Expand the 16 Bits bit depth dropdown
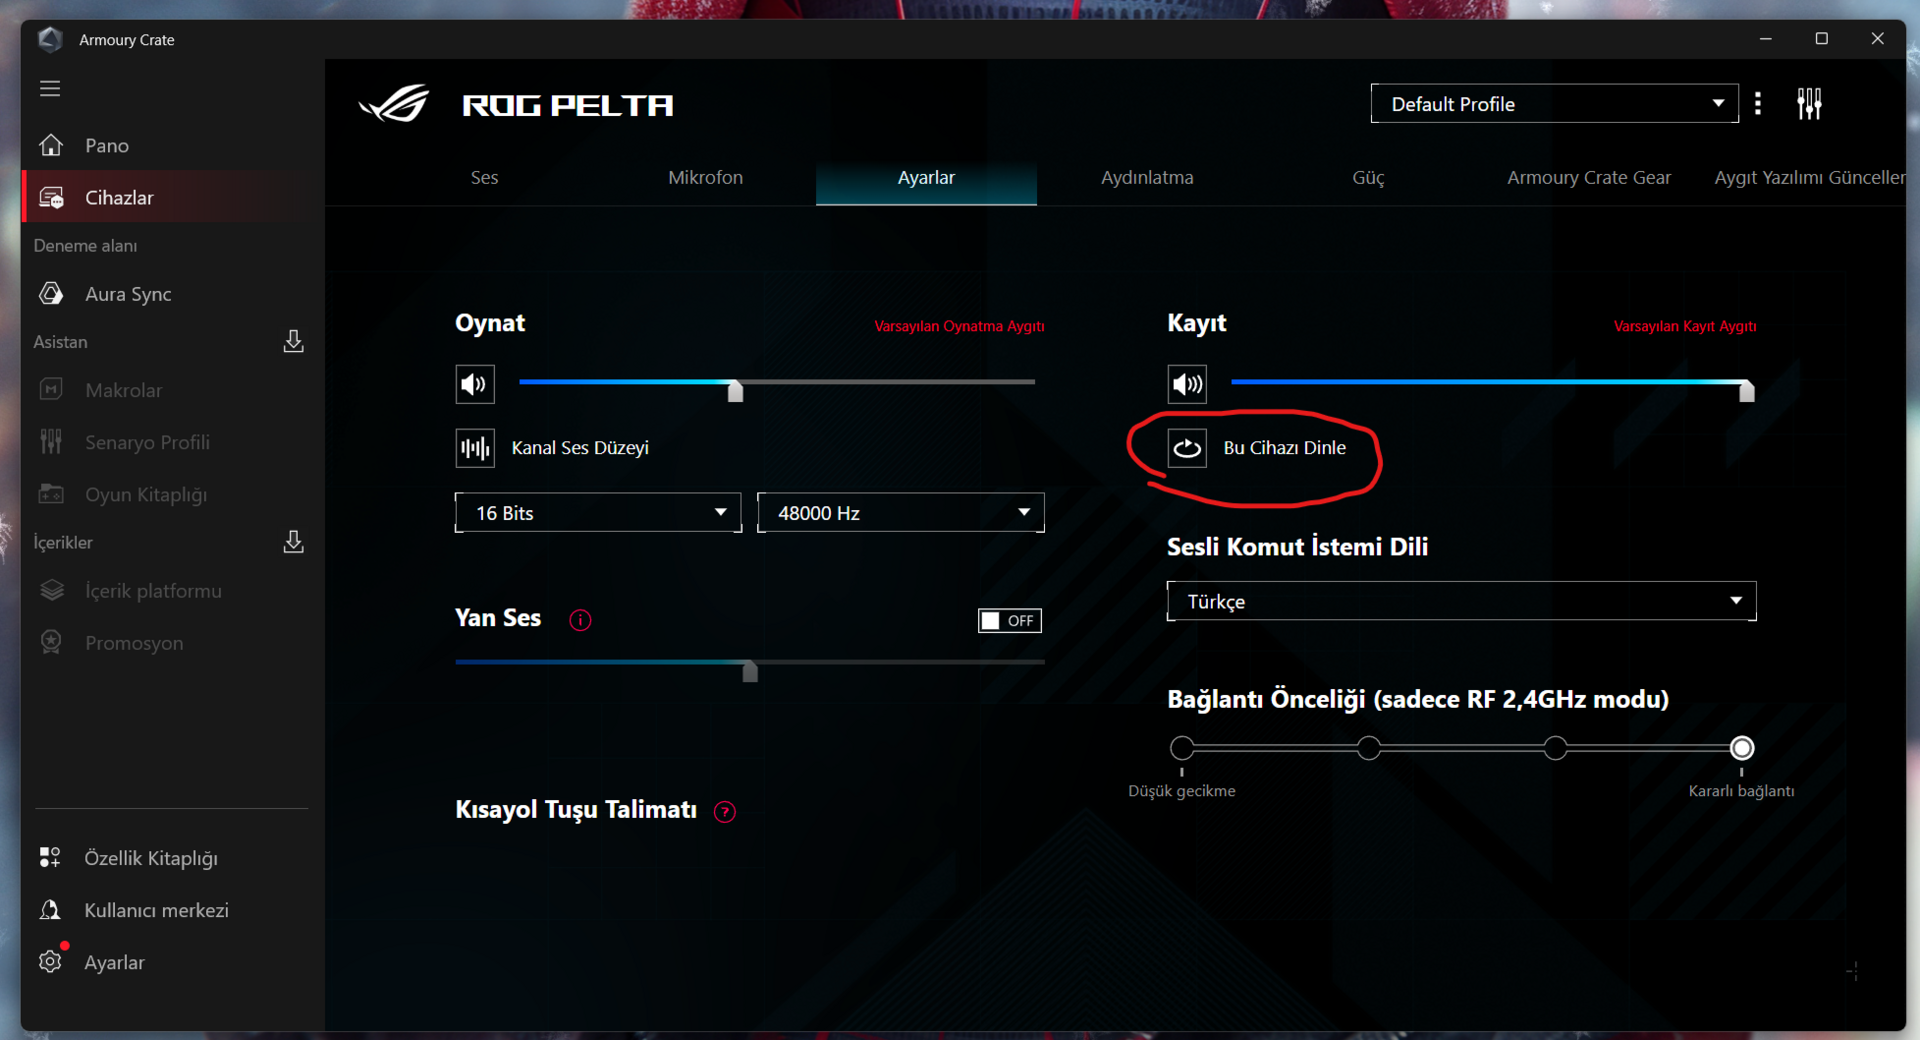Screen dimensions: 1920x1040 [598, 513]
